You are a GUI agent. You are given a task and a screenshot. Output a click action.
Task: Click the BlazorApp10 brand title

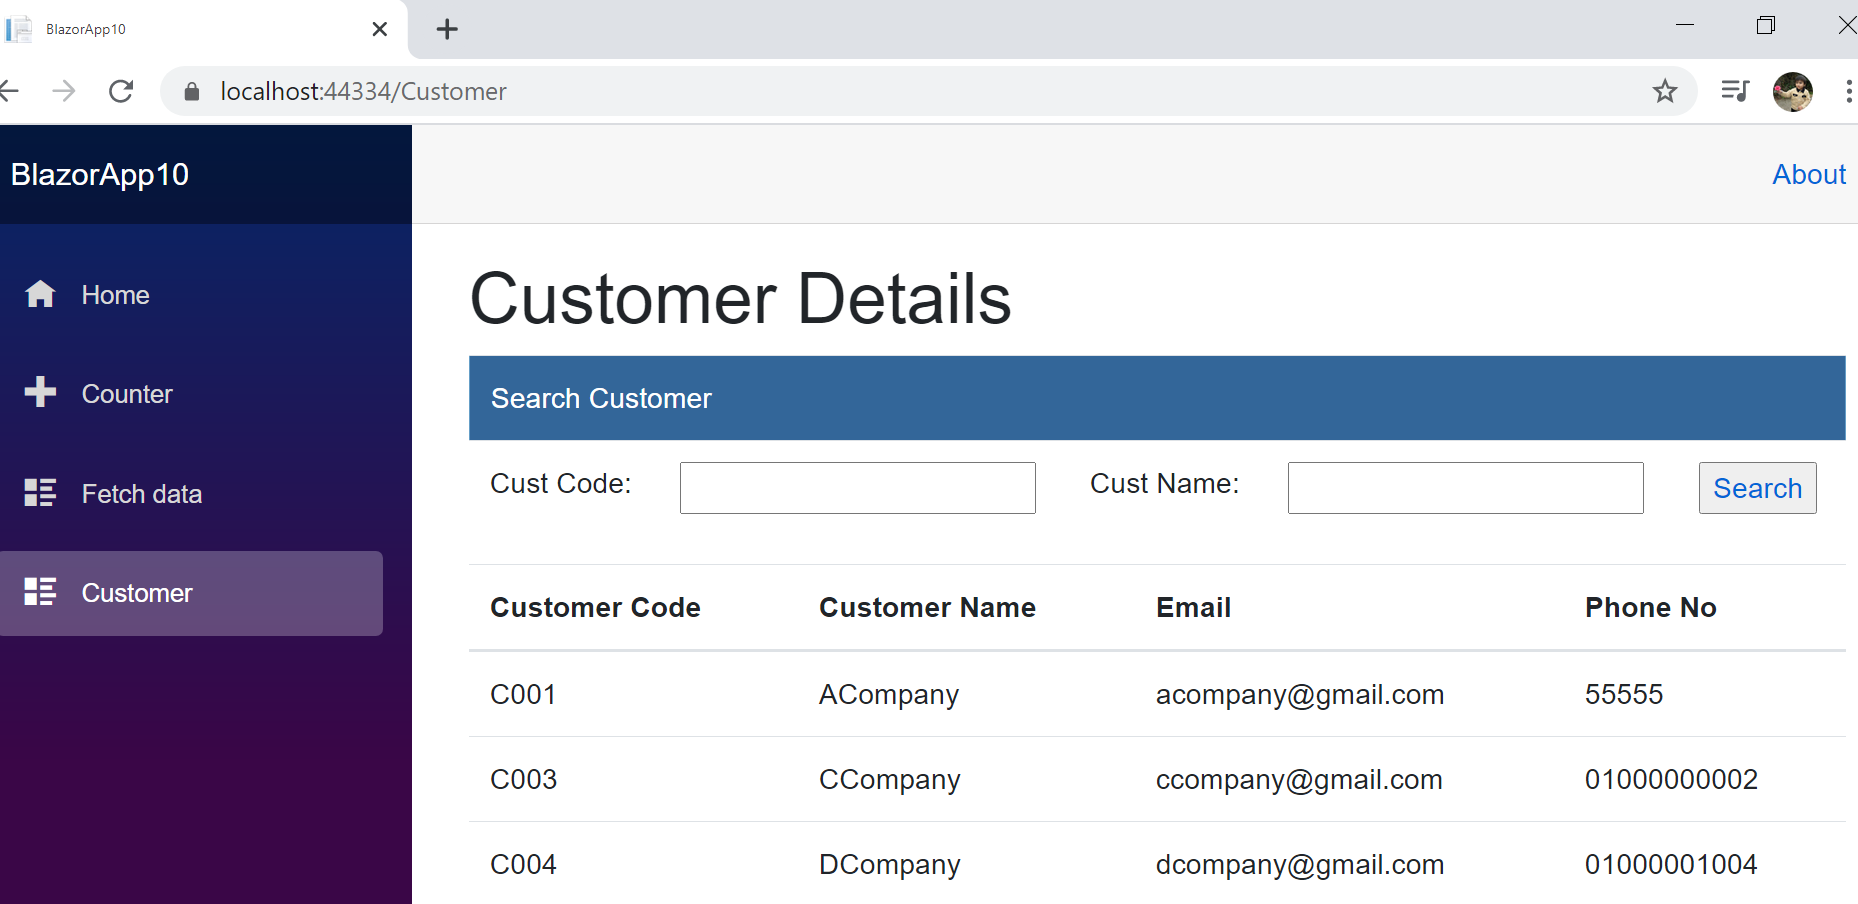tap(100, 174)
